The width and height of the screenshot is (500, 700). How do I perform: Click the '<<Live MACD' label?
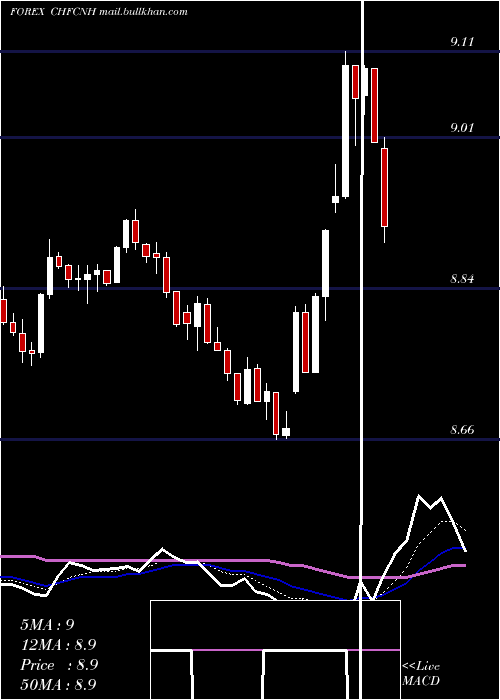(x=421, y=673)
